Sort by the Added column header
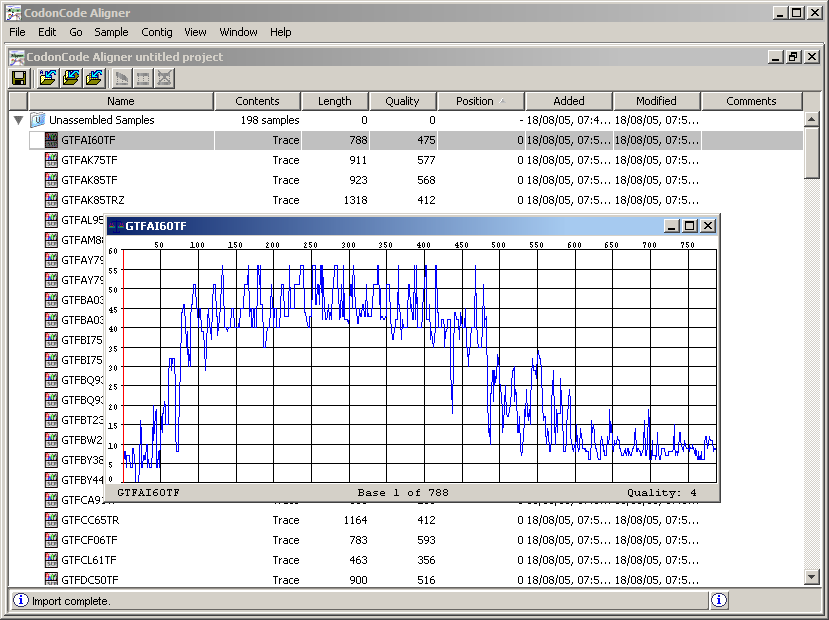 point(569,101)
